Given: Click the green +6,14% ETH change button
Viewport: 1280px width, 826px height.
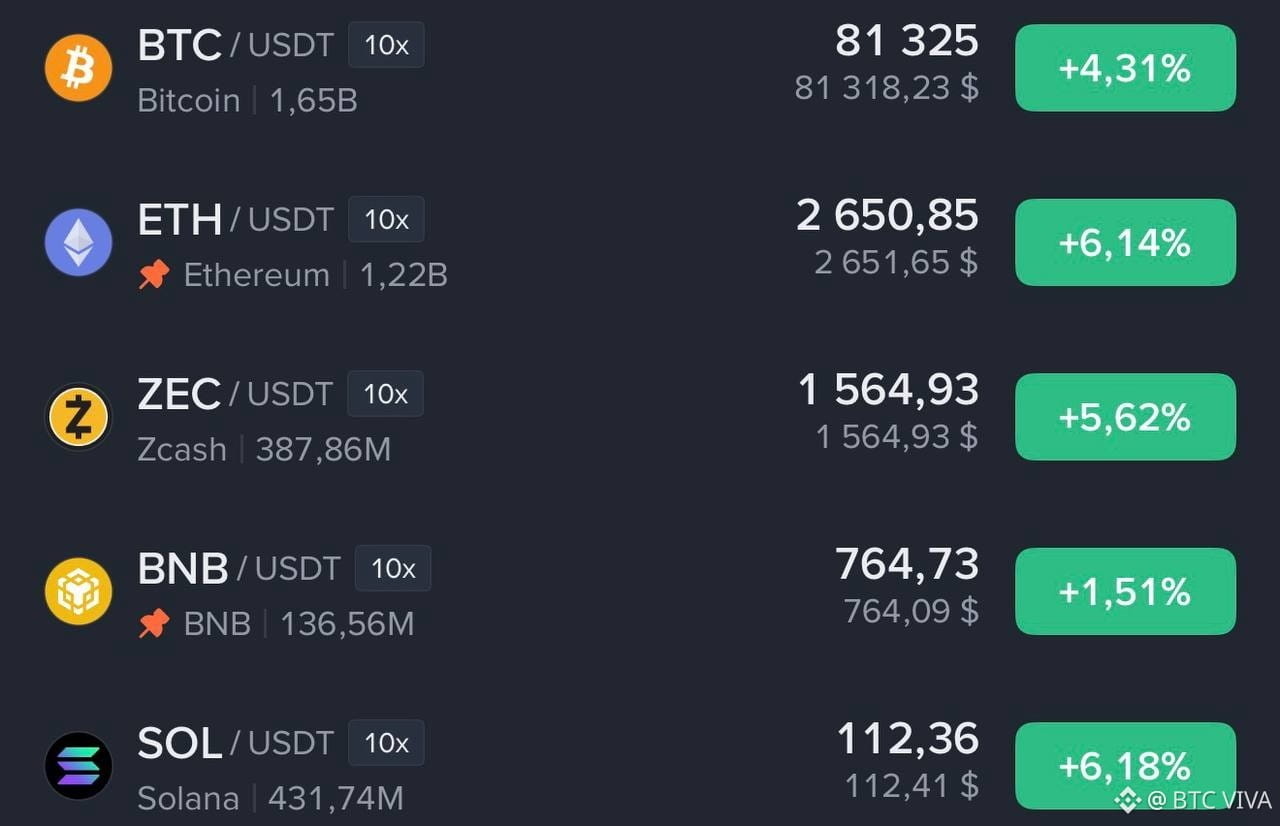Looking at the screenshot, I should (1125, 242).
